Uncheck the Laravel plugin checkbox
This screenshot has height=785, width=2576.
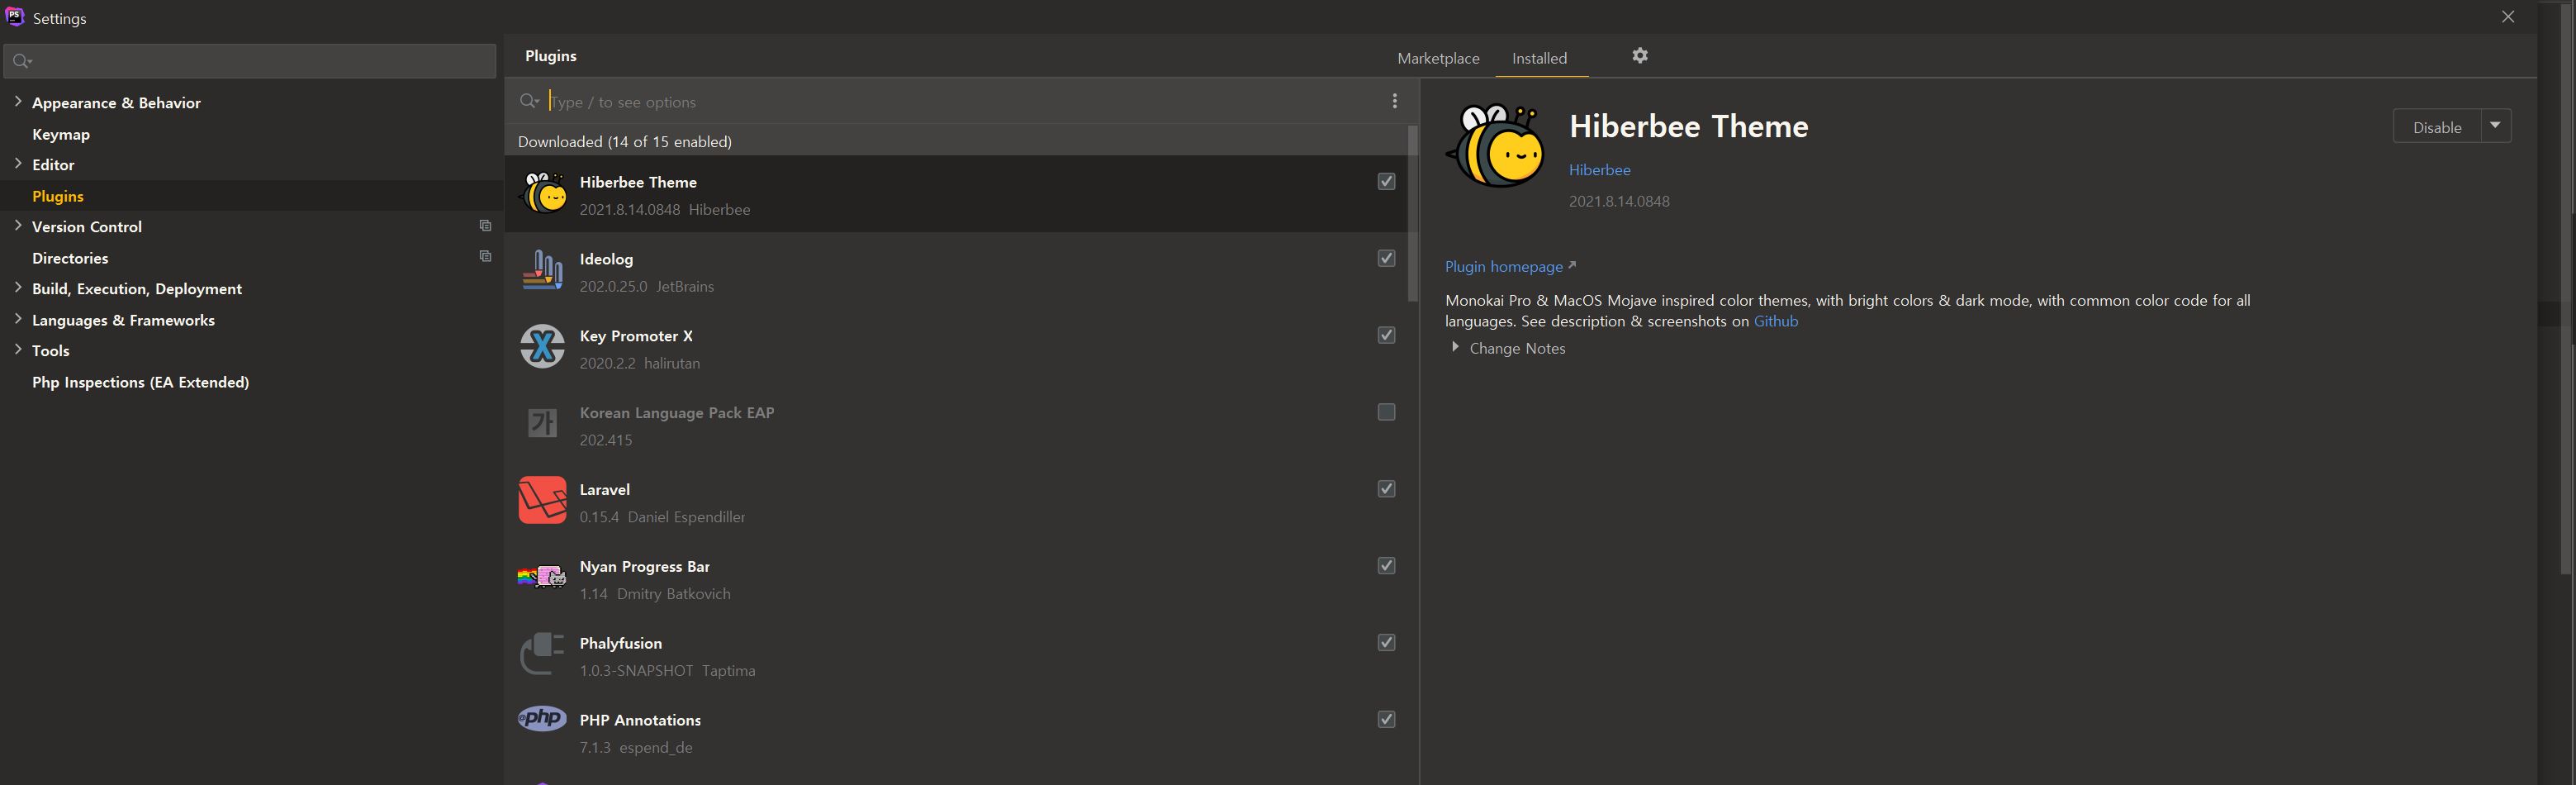click(1386, 489)
